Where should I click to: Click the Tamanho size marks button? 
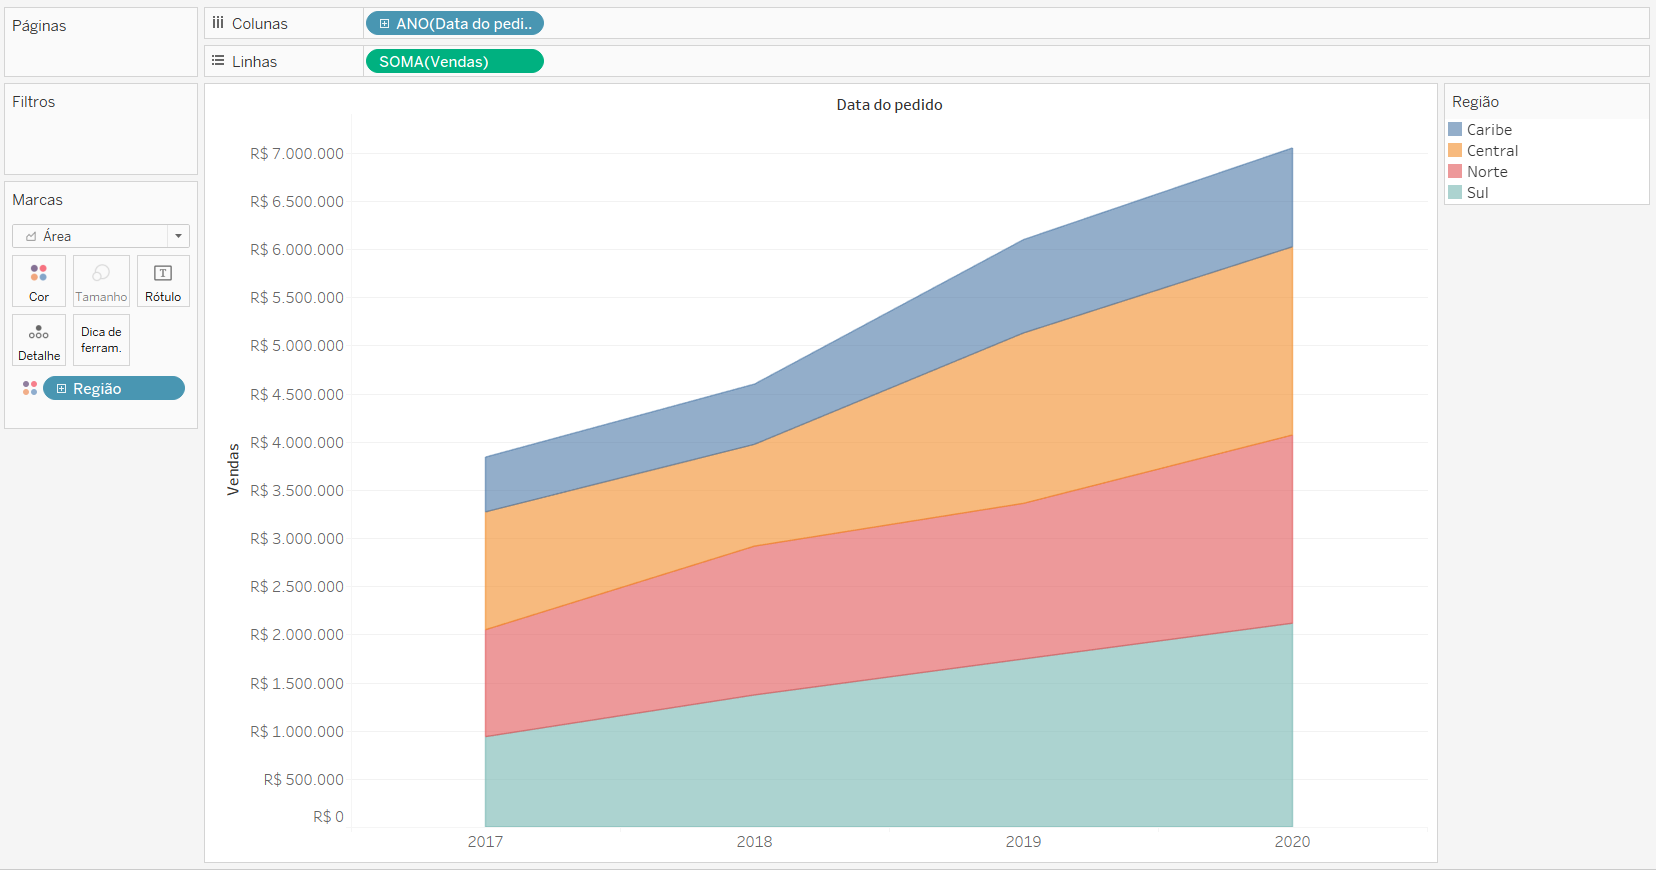(101, 281)
